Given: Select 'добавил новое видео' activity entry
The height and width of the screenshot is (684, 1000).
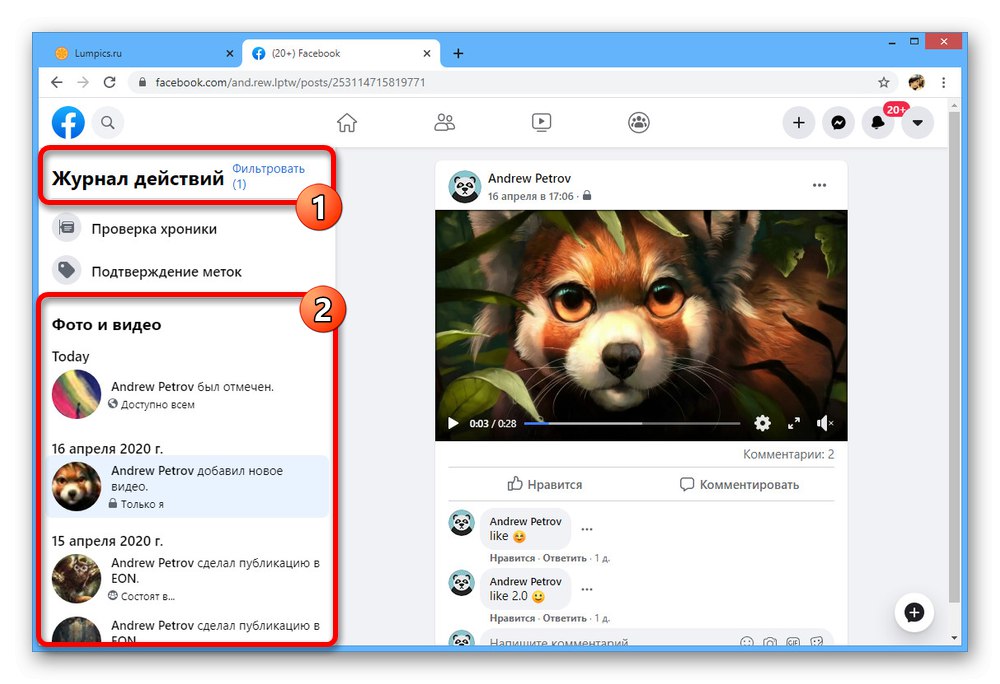Looking at the screenshot, I should tap(188, 486).
